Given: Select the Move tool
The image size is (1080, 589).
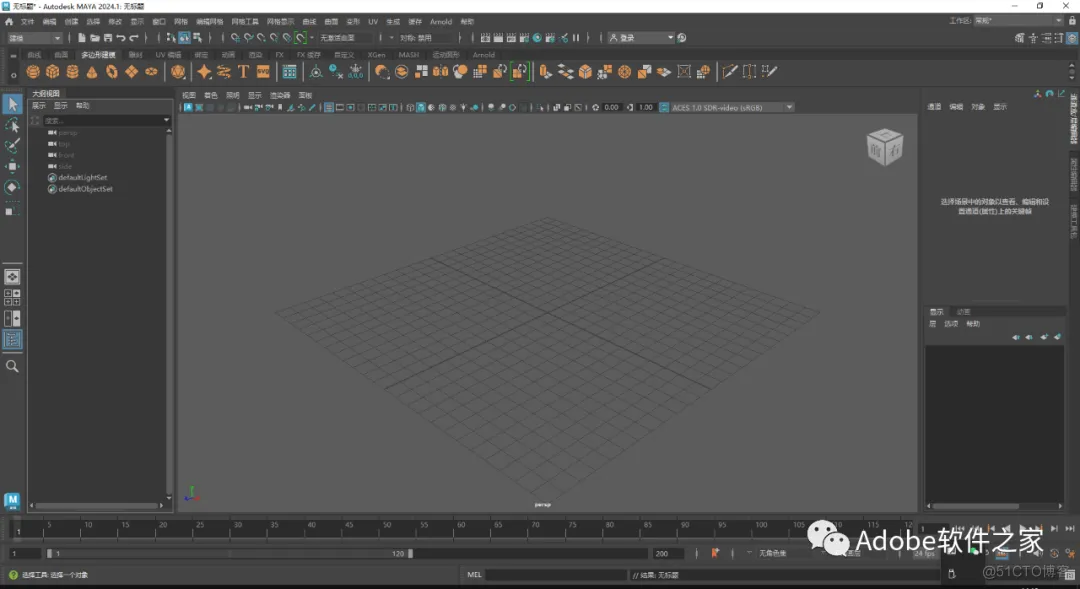Looking at the screenshot, I should pyautogui.click(x=12, y=167).
